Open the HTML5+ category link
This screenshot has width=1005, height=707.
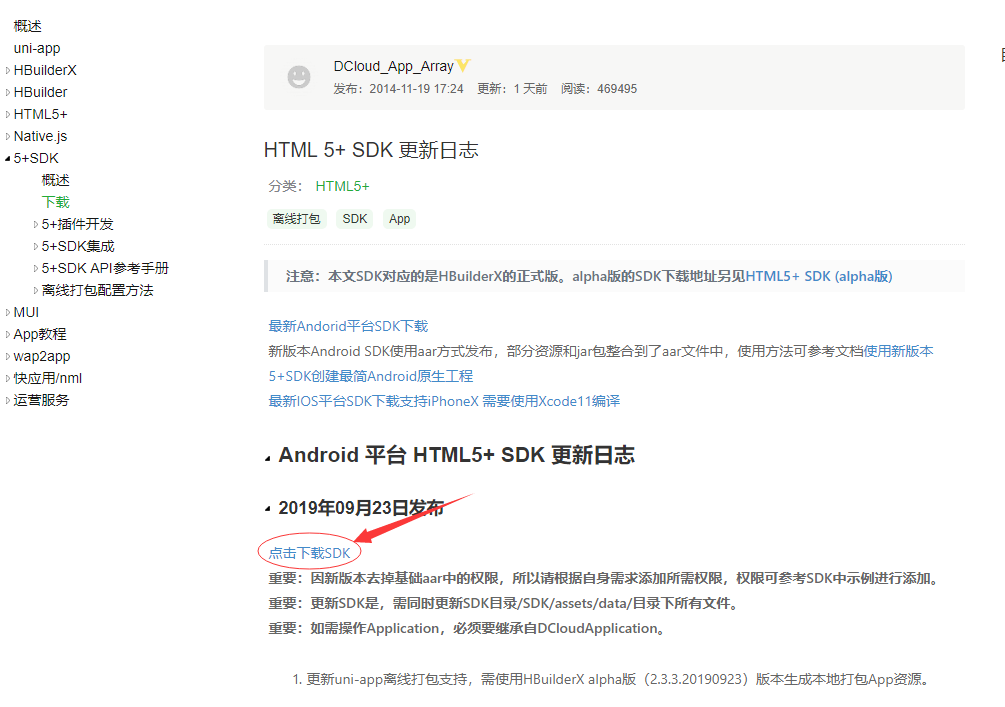click(342, 187)
